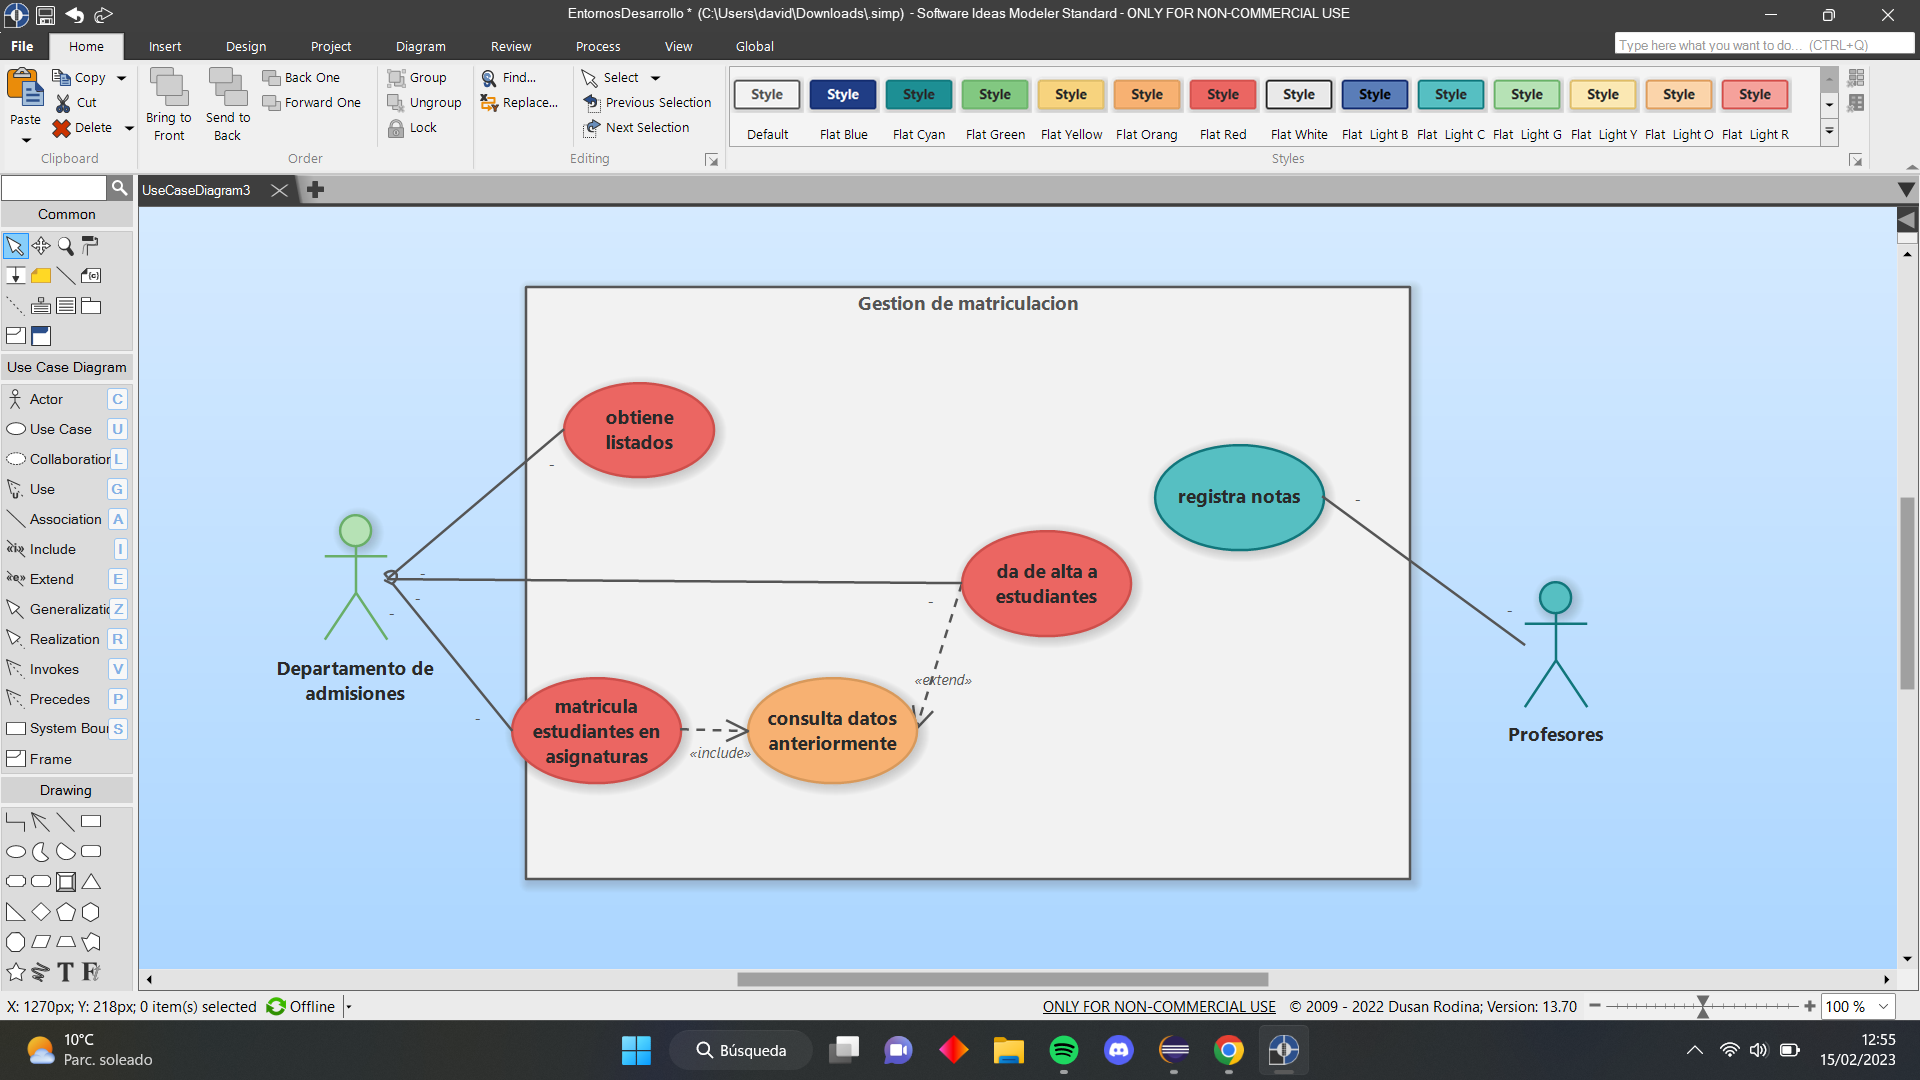This screenshot has width=1920, height=1080.
Task: Choose the Include relationship tool
Action: click(52, 549)
